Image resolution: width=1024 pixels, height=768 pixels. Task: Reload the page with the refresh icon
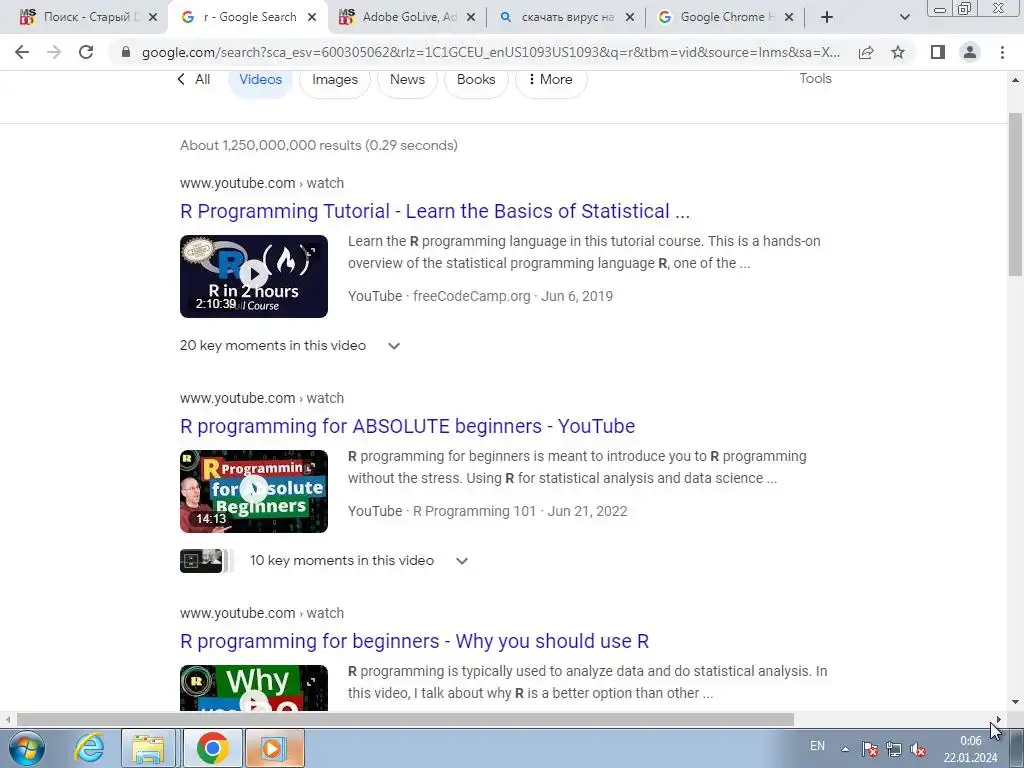pyautogui.click(x=86, y=52)
